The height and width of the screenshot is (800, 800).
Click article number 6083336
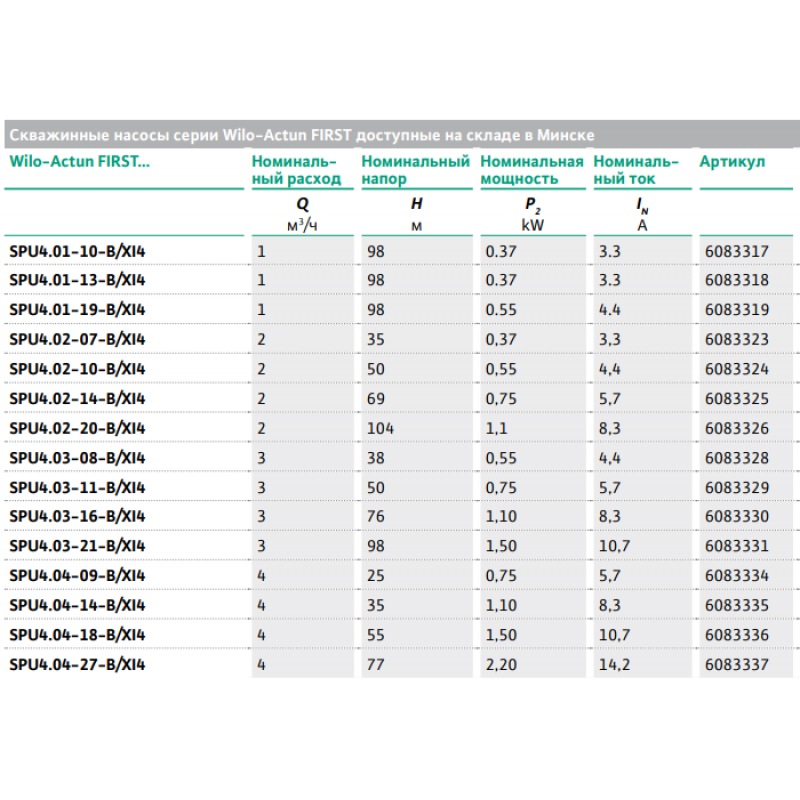pyautogui.click(x=737, y=635)
